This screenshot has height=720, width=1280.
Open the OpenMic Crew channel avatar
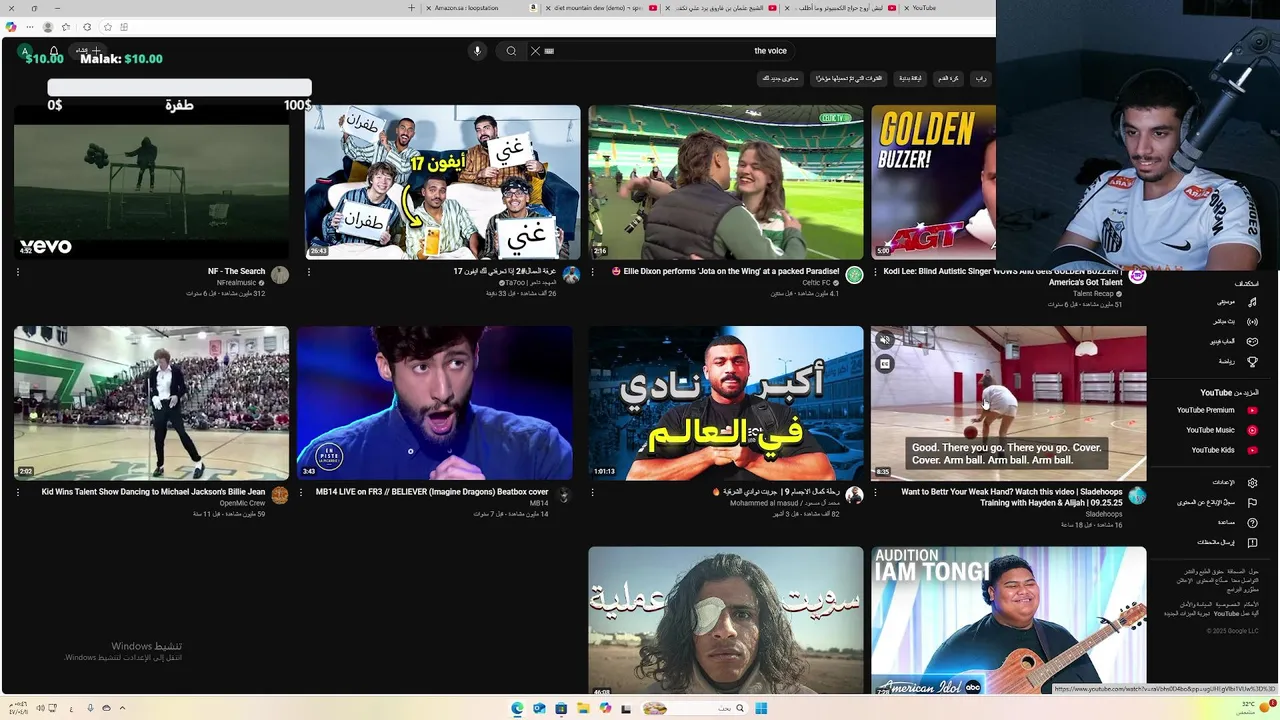click(280, 495)
